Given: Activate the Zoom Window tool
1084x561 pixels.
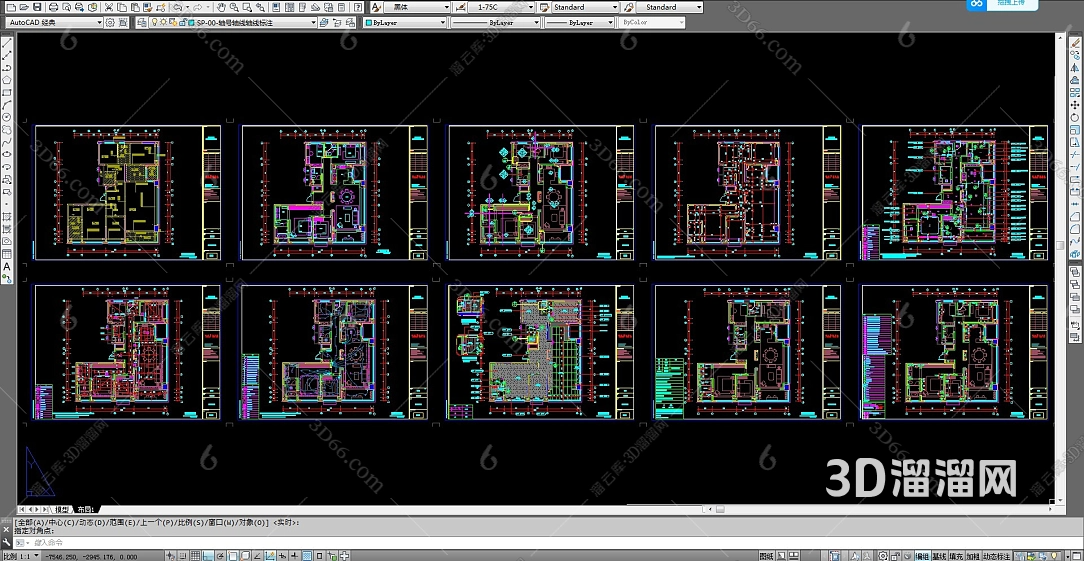Looking at the screenshot, I should (247, 7).
